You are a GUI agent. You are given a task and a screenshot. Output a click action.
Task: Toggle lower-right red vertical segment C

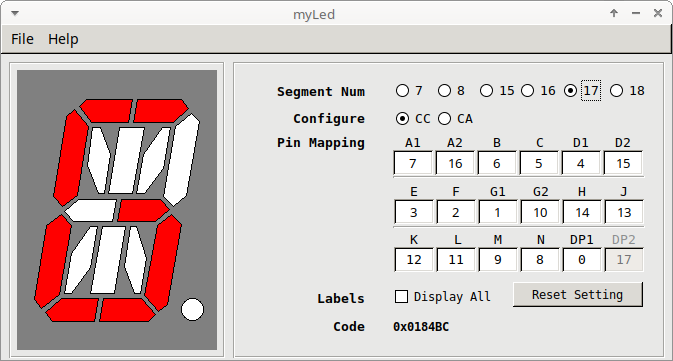(x=163, y=263)
